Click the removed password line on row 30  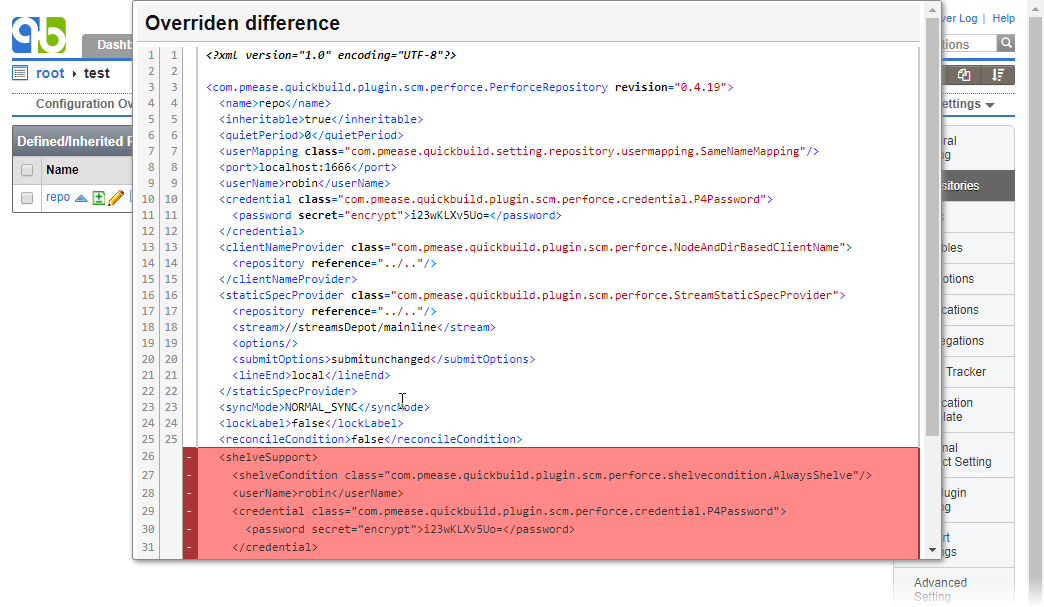(410, 528)
